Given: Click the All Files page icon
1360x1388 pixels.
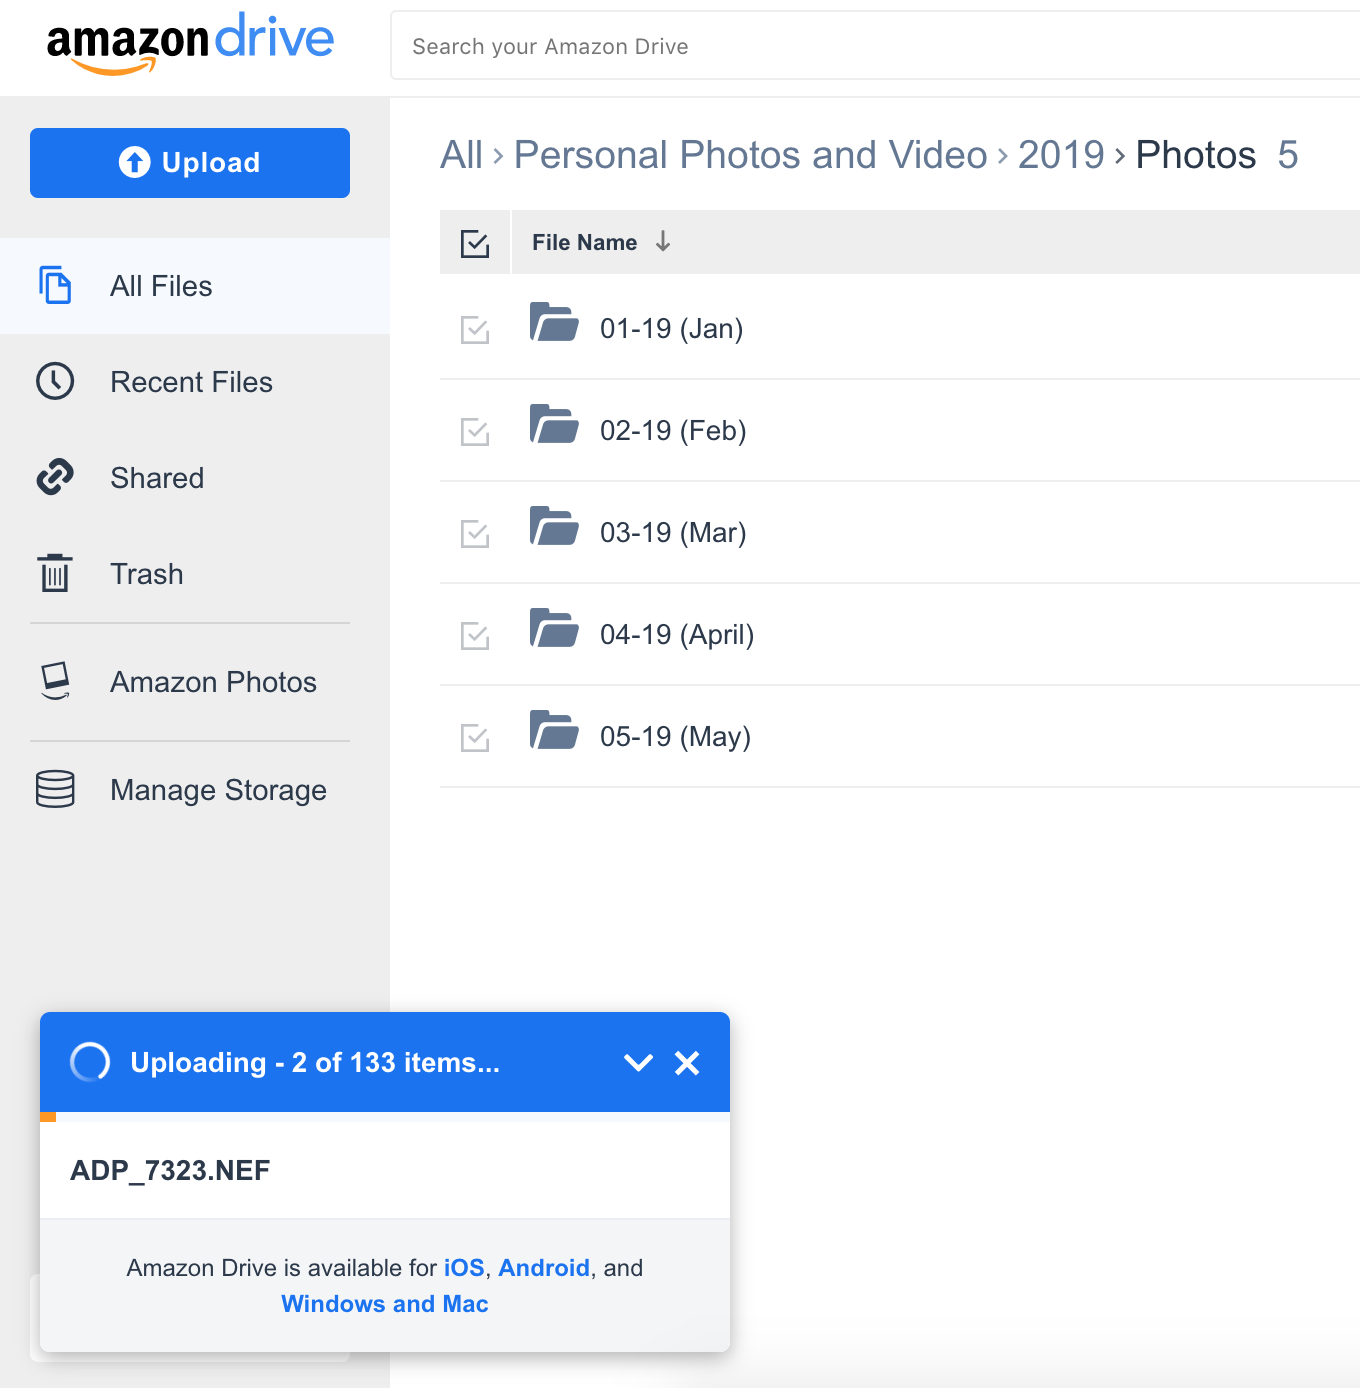Looking at the screenshot, I should 55,285.
